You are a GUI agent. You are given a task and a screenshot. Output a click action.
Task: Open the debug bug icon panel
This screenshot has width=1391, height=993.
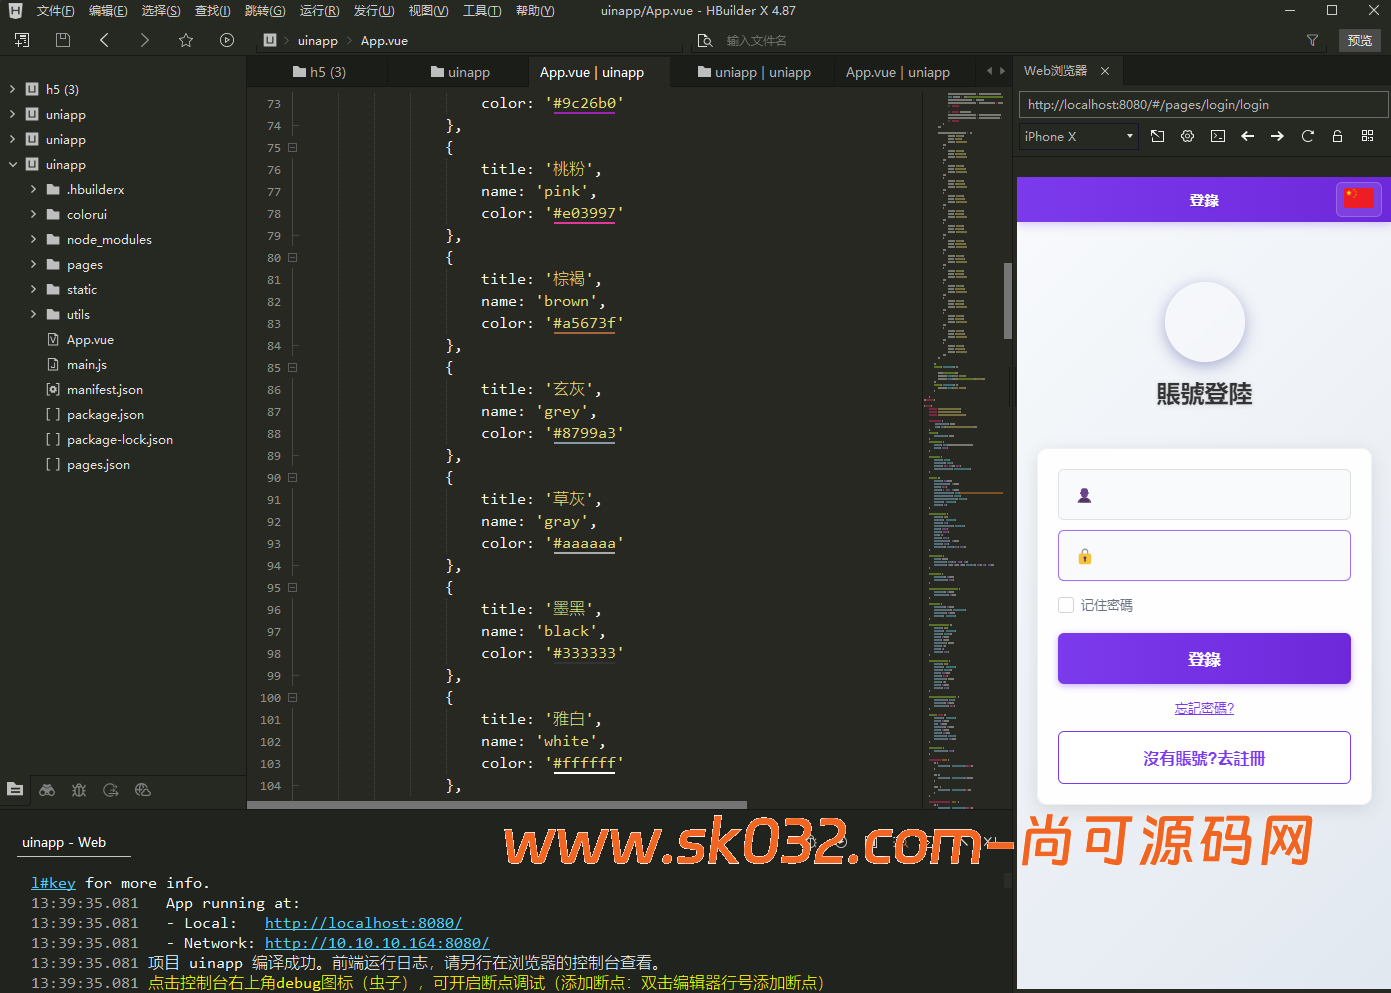tap(79, 790)
